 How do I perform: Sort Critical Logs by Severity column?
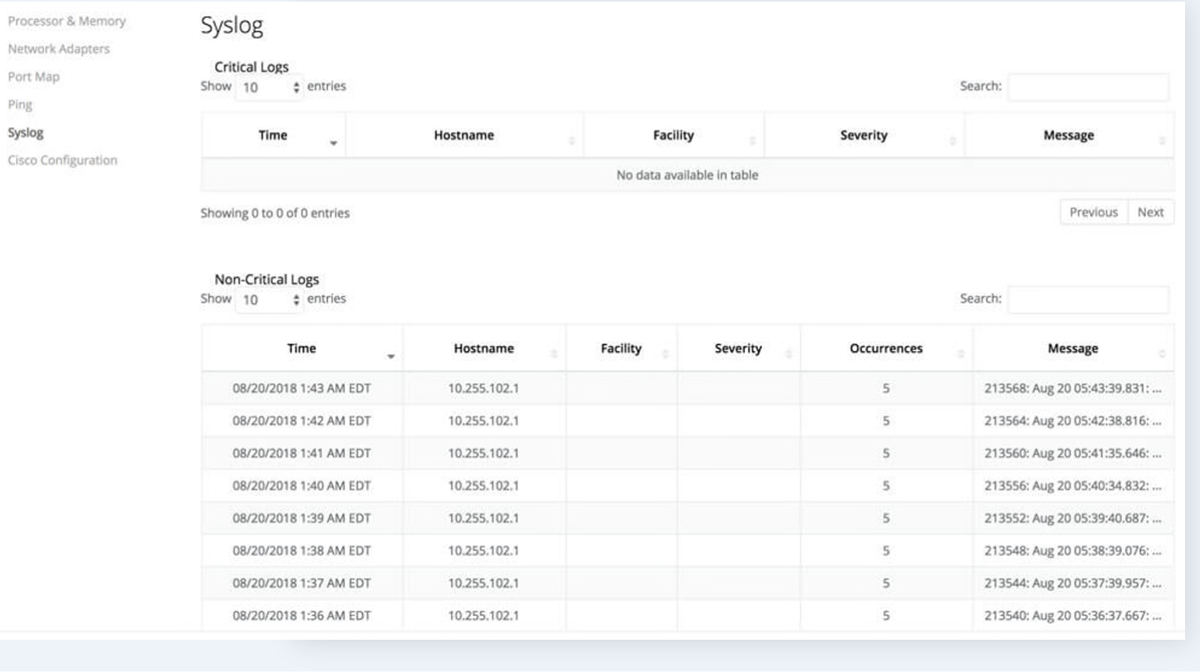pos(864,136)
